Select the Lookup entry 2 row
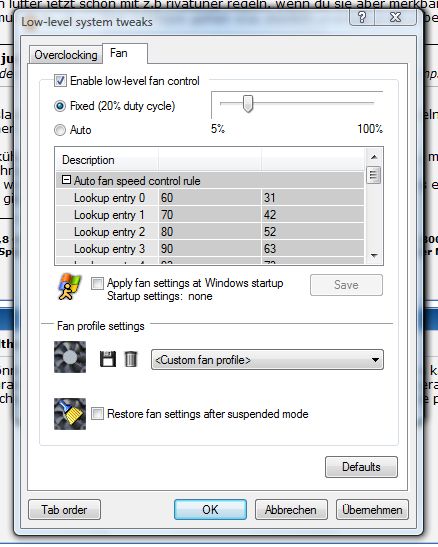Image resolution: width=438 pixels, height=547 pixels. (x=210, y=232)
